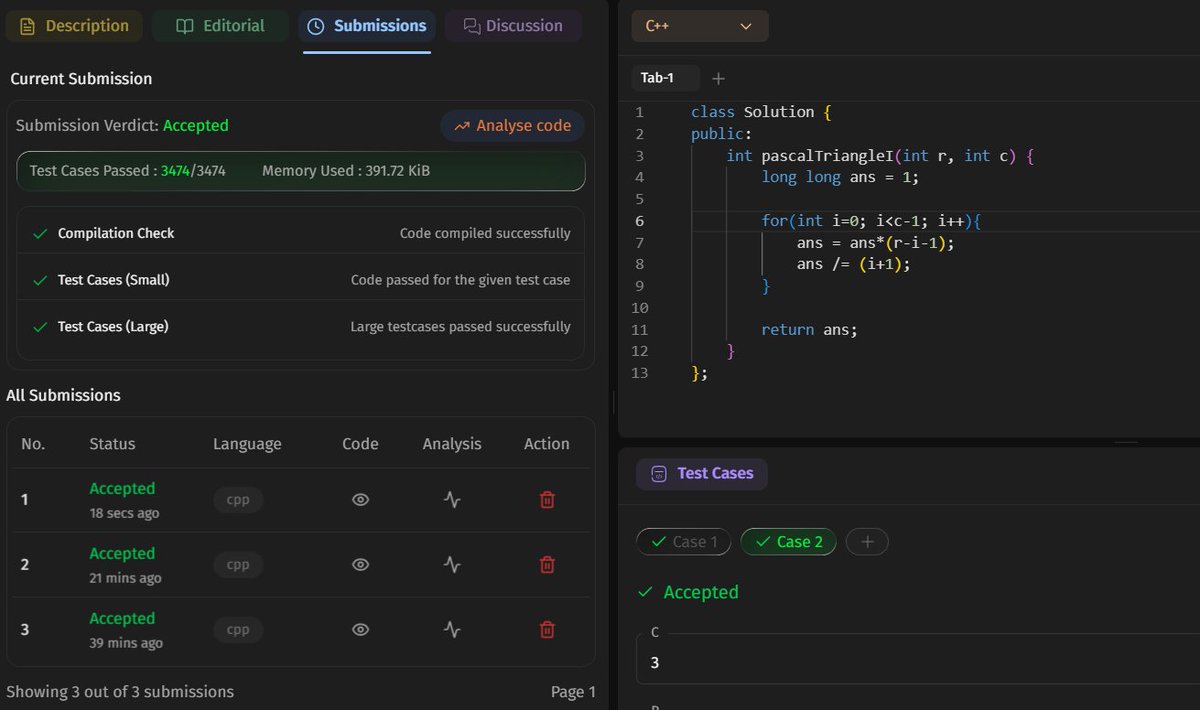Click the Accepted status from 18 secs ago

122,489
